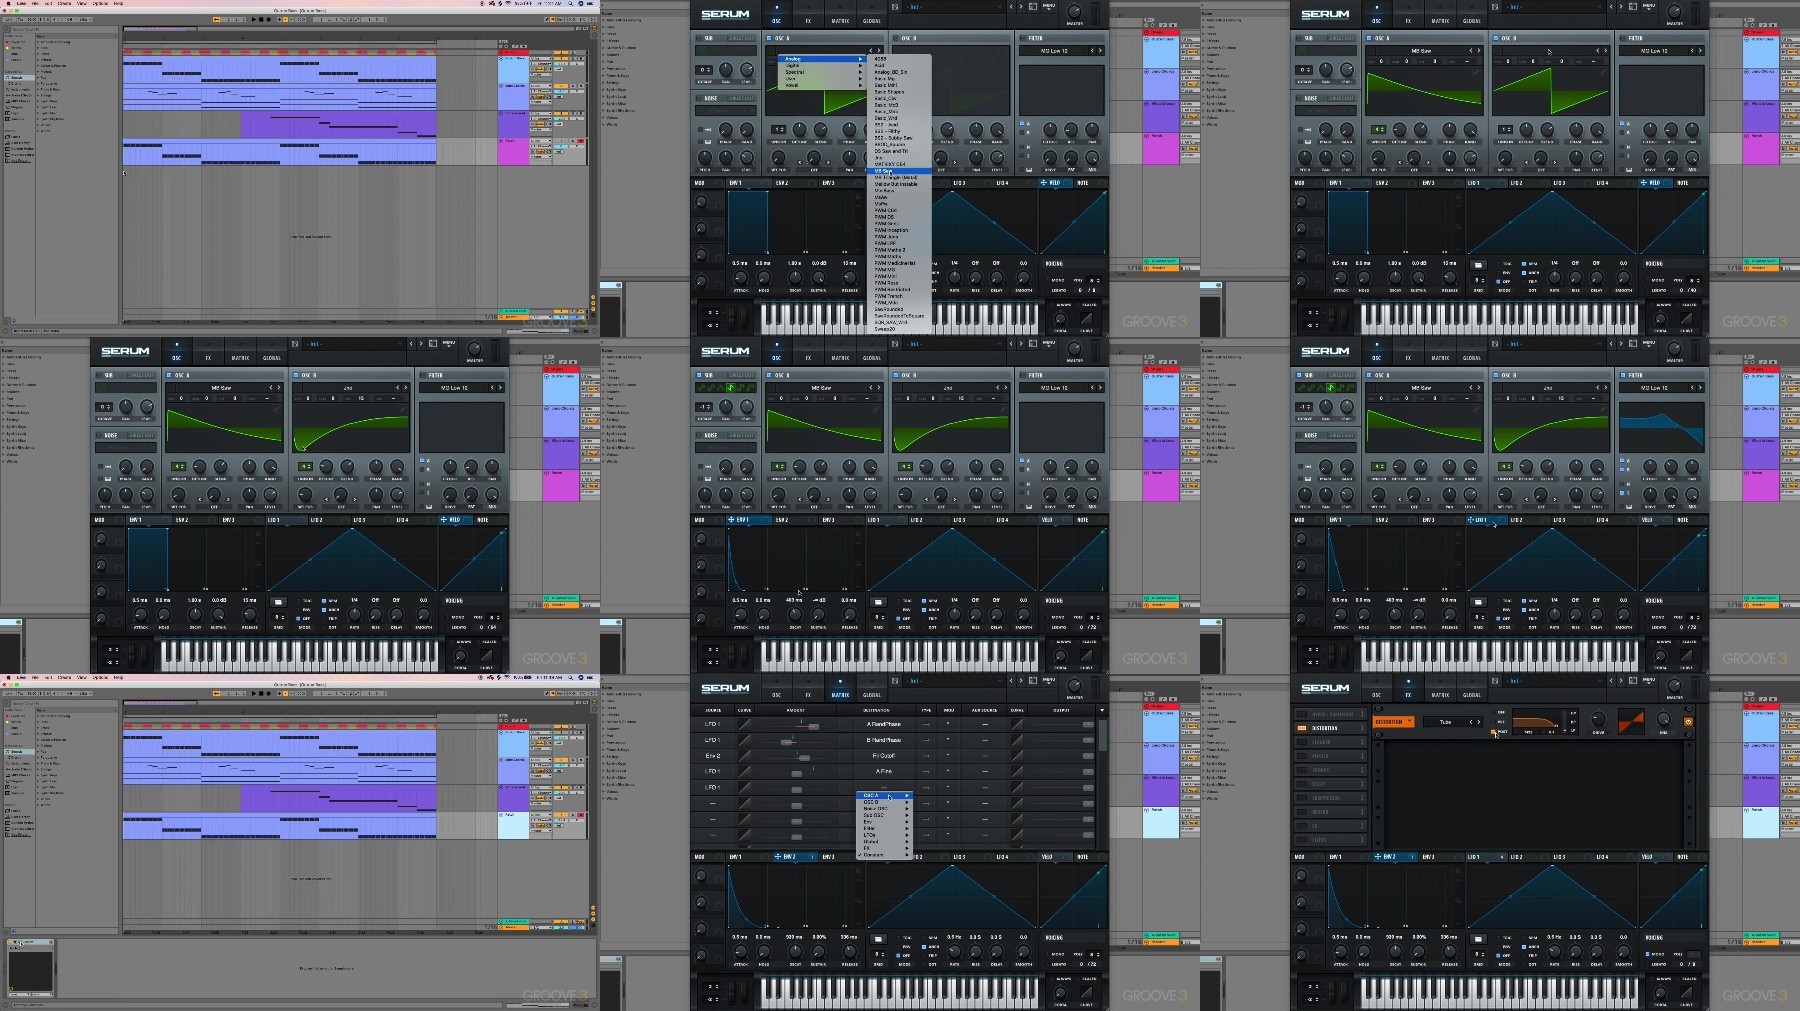Open the curve icon for the LFO 1 A RandPhase row
This screenshot has height=1011, width=1800.
click(x=745, y=724)
